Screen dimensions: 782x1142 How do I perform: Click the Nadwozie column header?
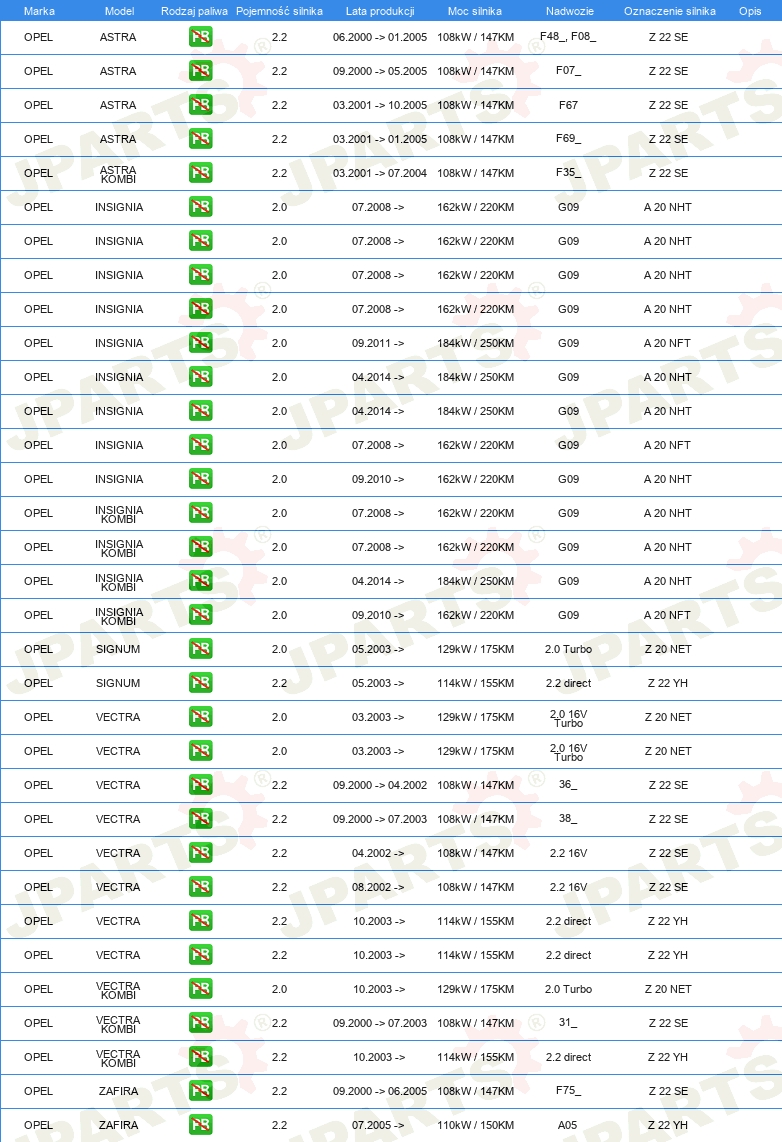point(569,11)
